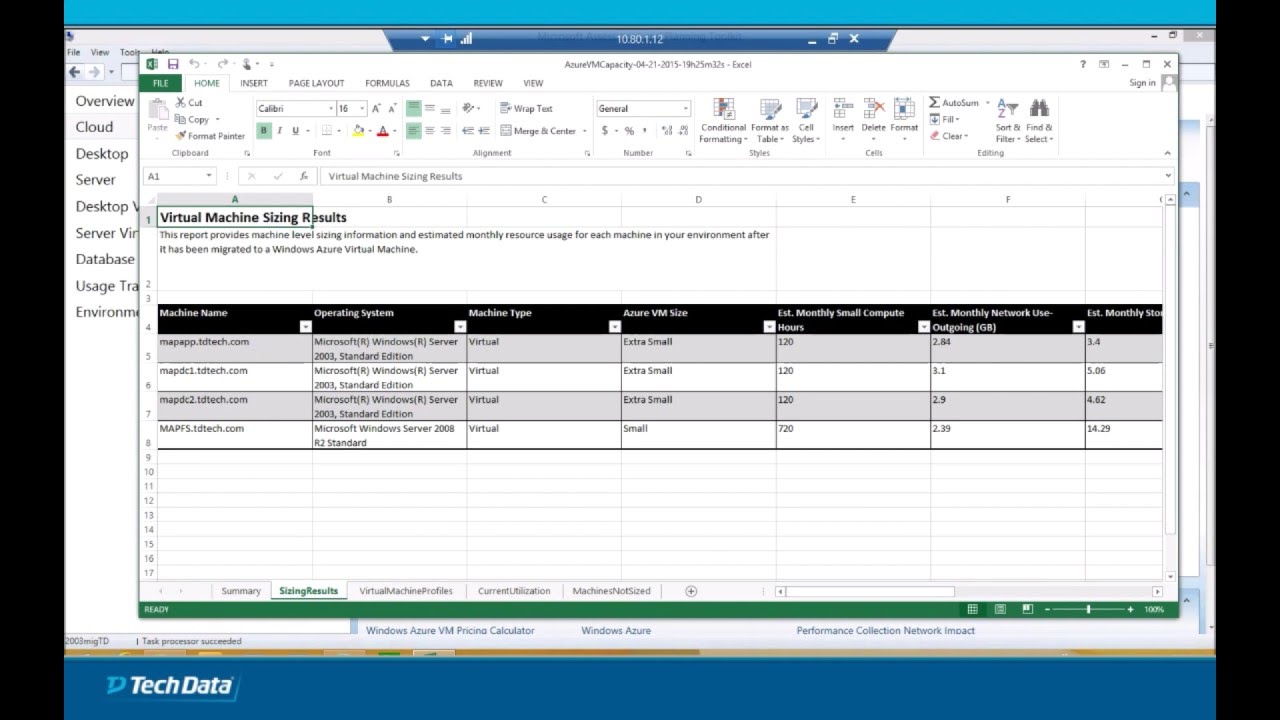The image size is (1280, 720).
Task: Click Overview in background toolkit window
Action: click(x=104, y=101)
